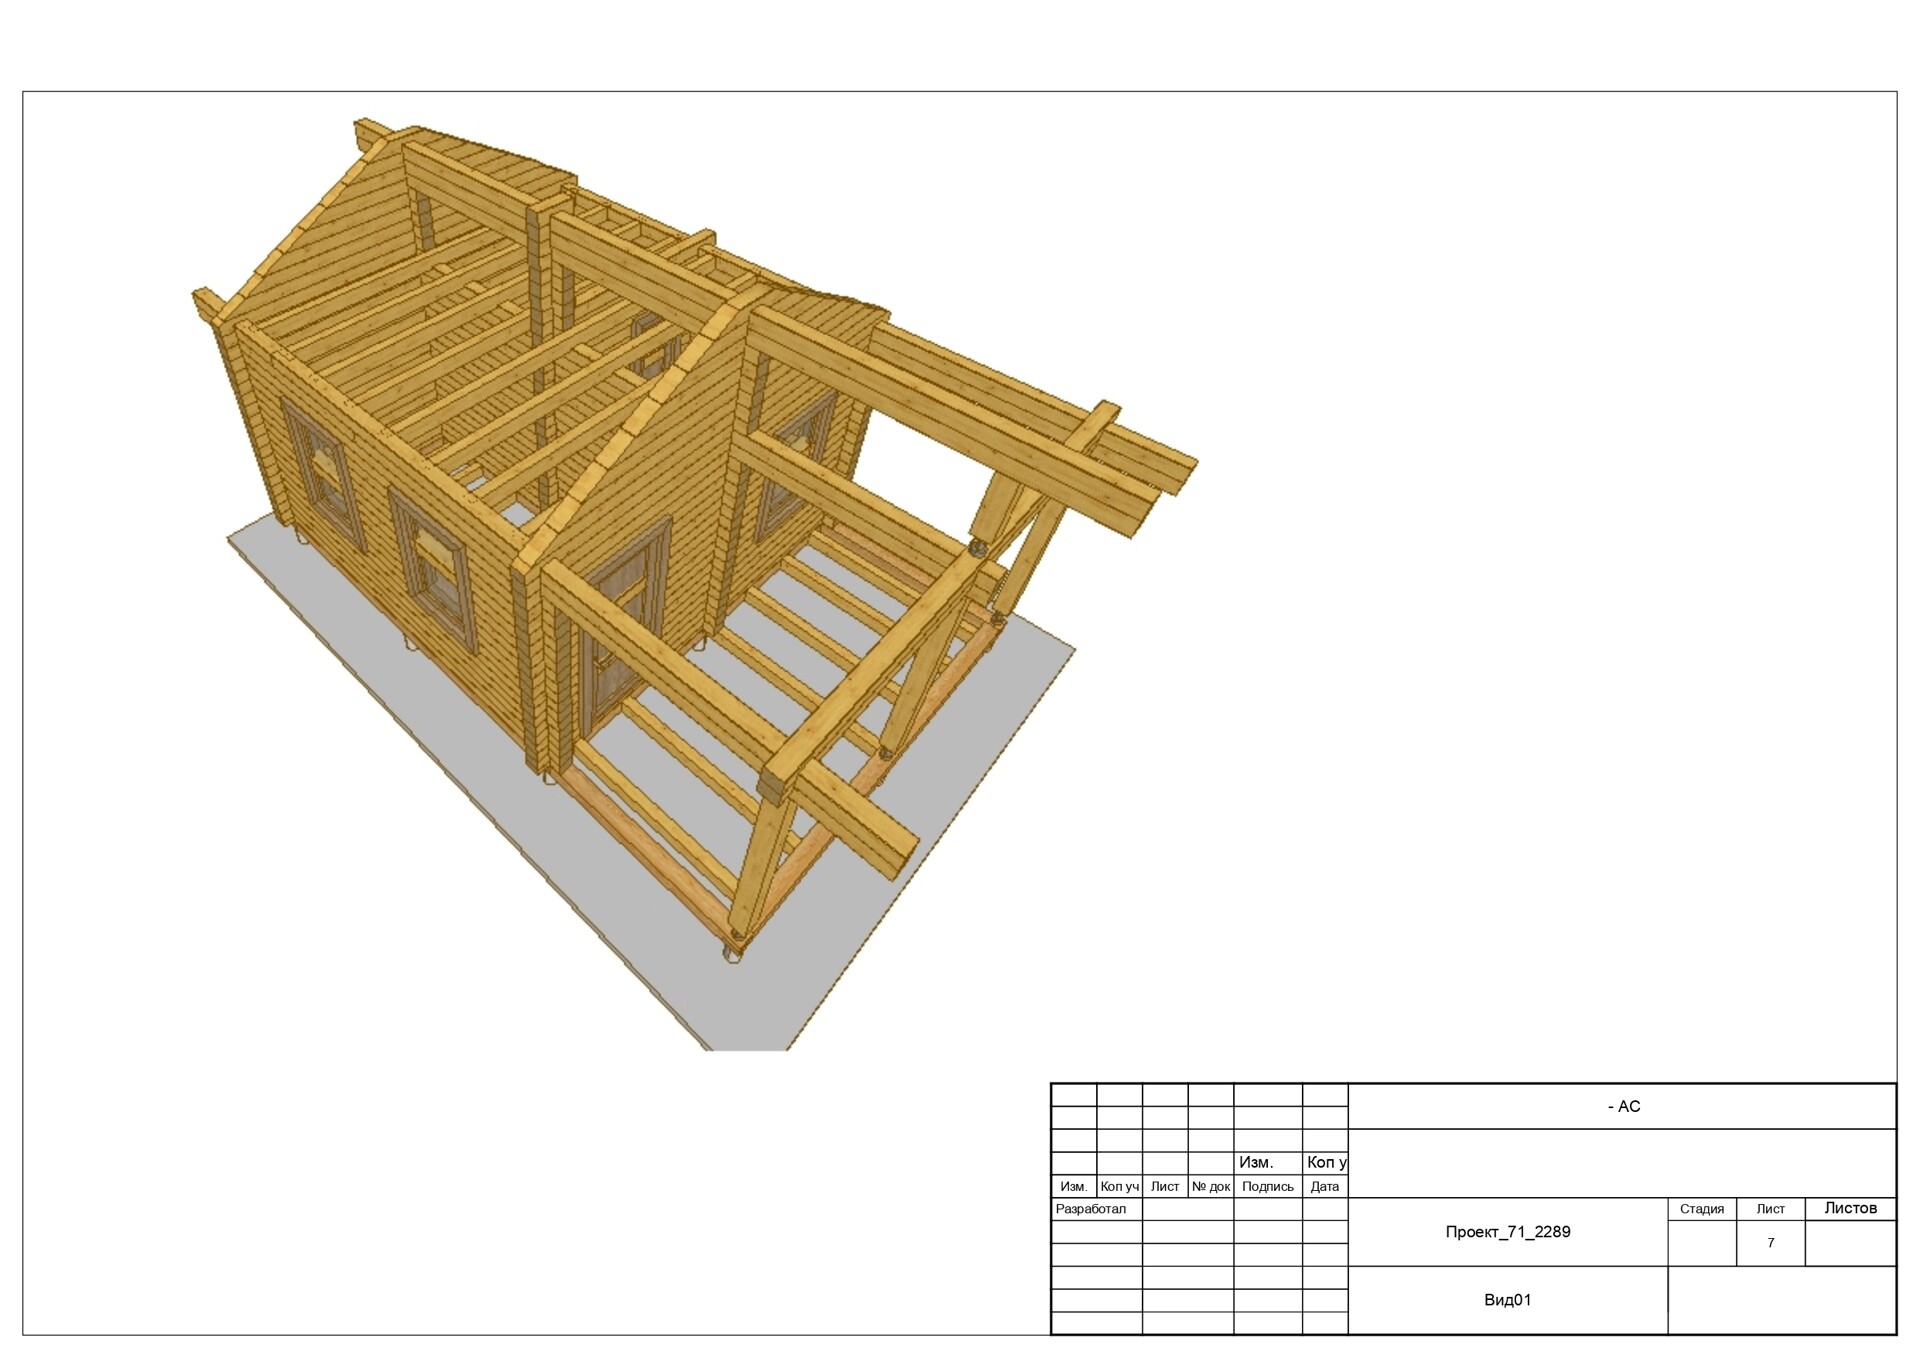This screenshot has height=1358, width=1920.
Task: Click the "Вид01" view name cell
Action: 1507,1300
